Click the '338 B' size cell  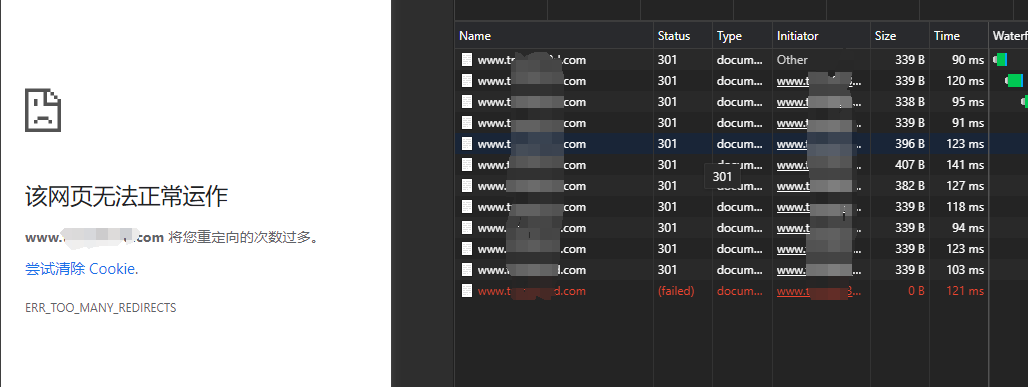pyautogui.click(x=910, y=102)
